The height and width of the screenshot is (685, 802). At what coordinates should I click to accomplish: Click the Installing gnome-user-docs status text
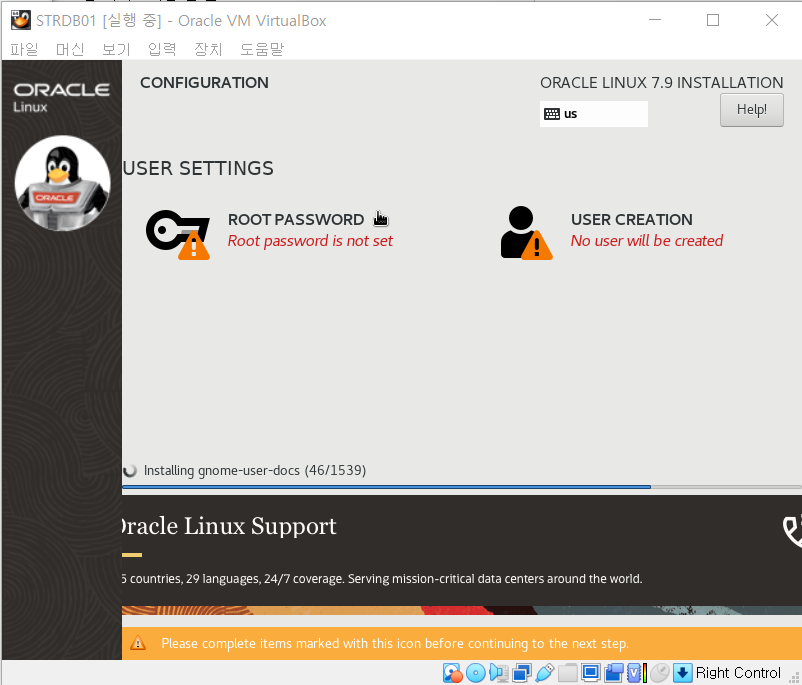(x=255, y=470)
